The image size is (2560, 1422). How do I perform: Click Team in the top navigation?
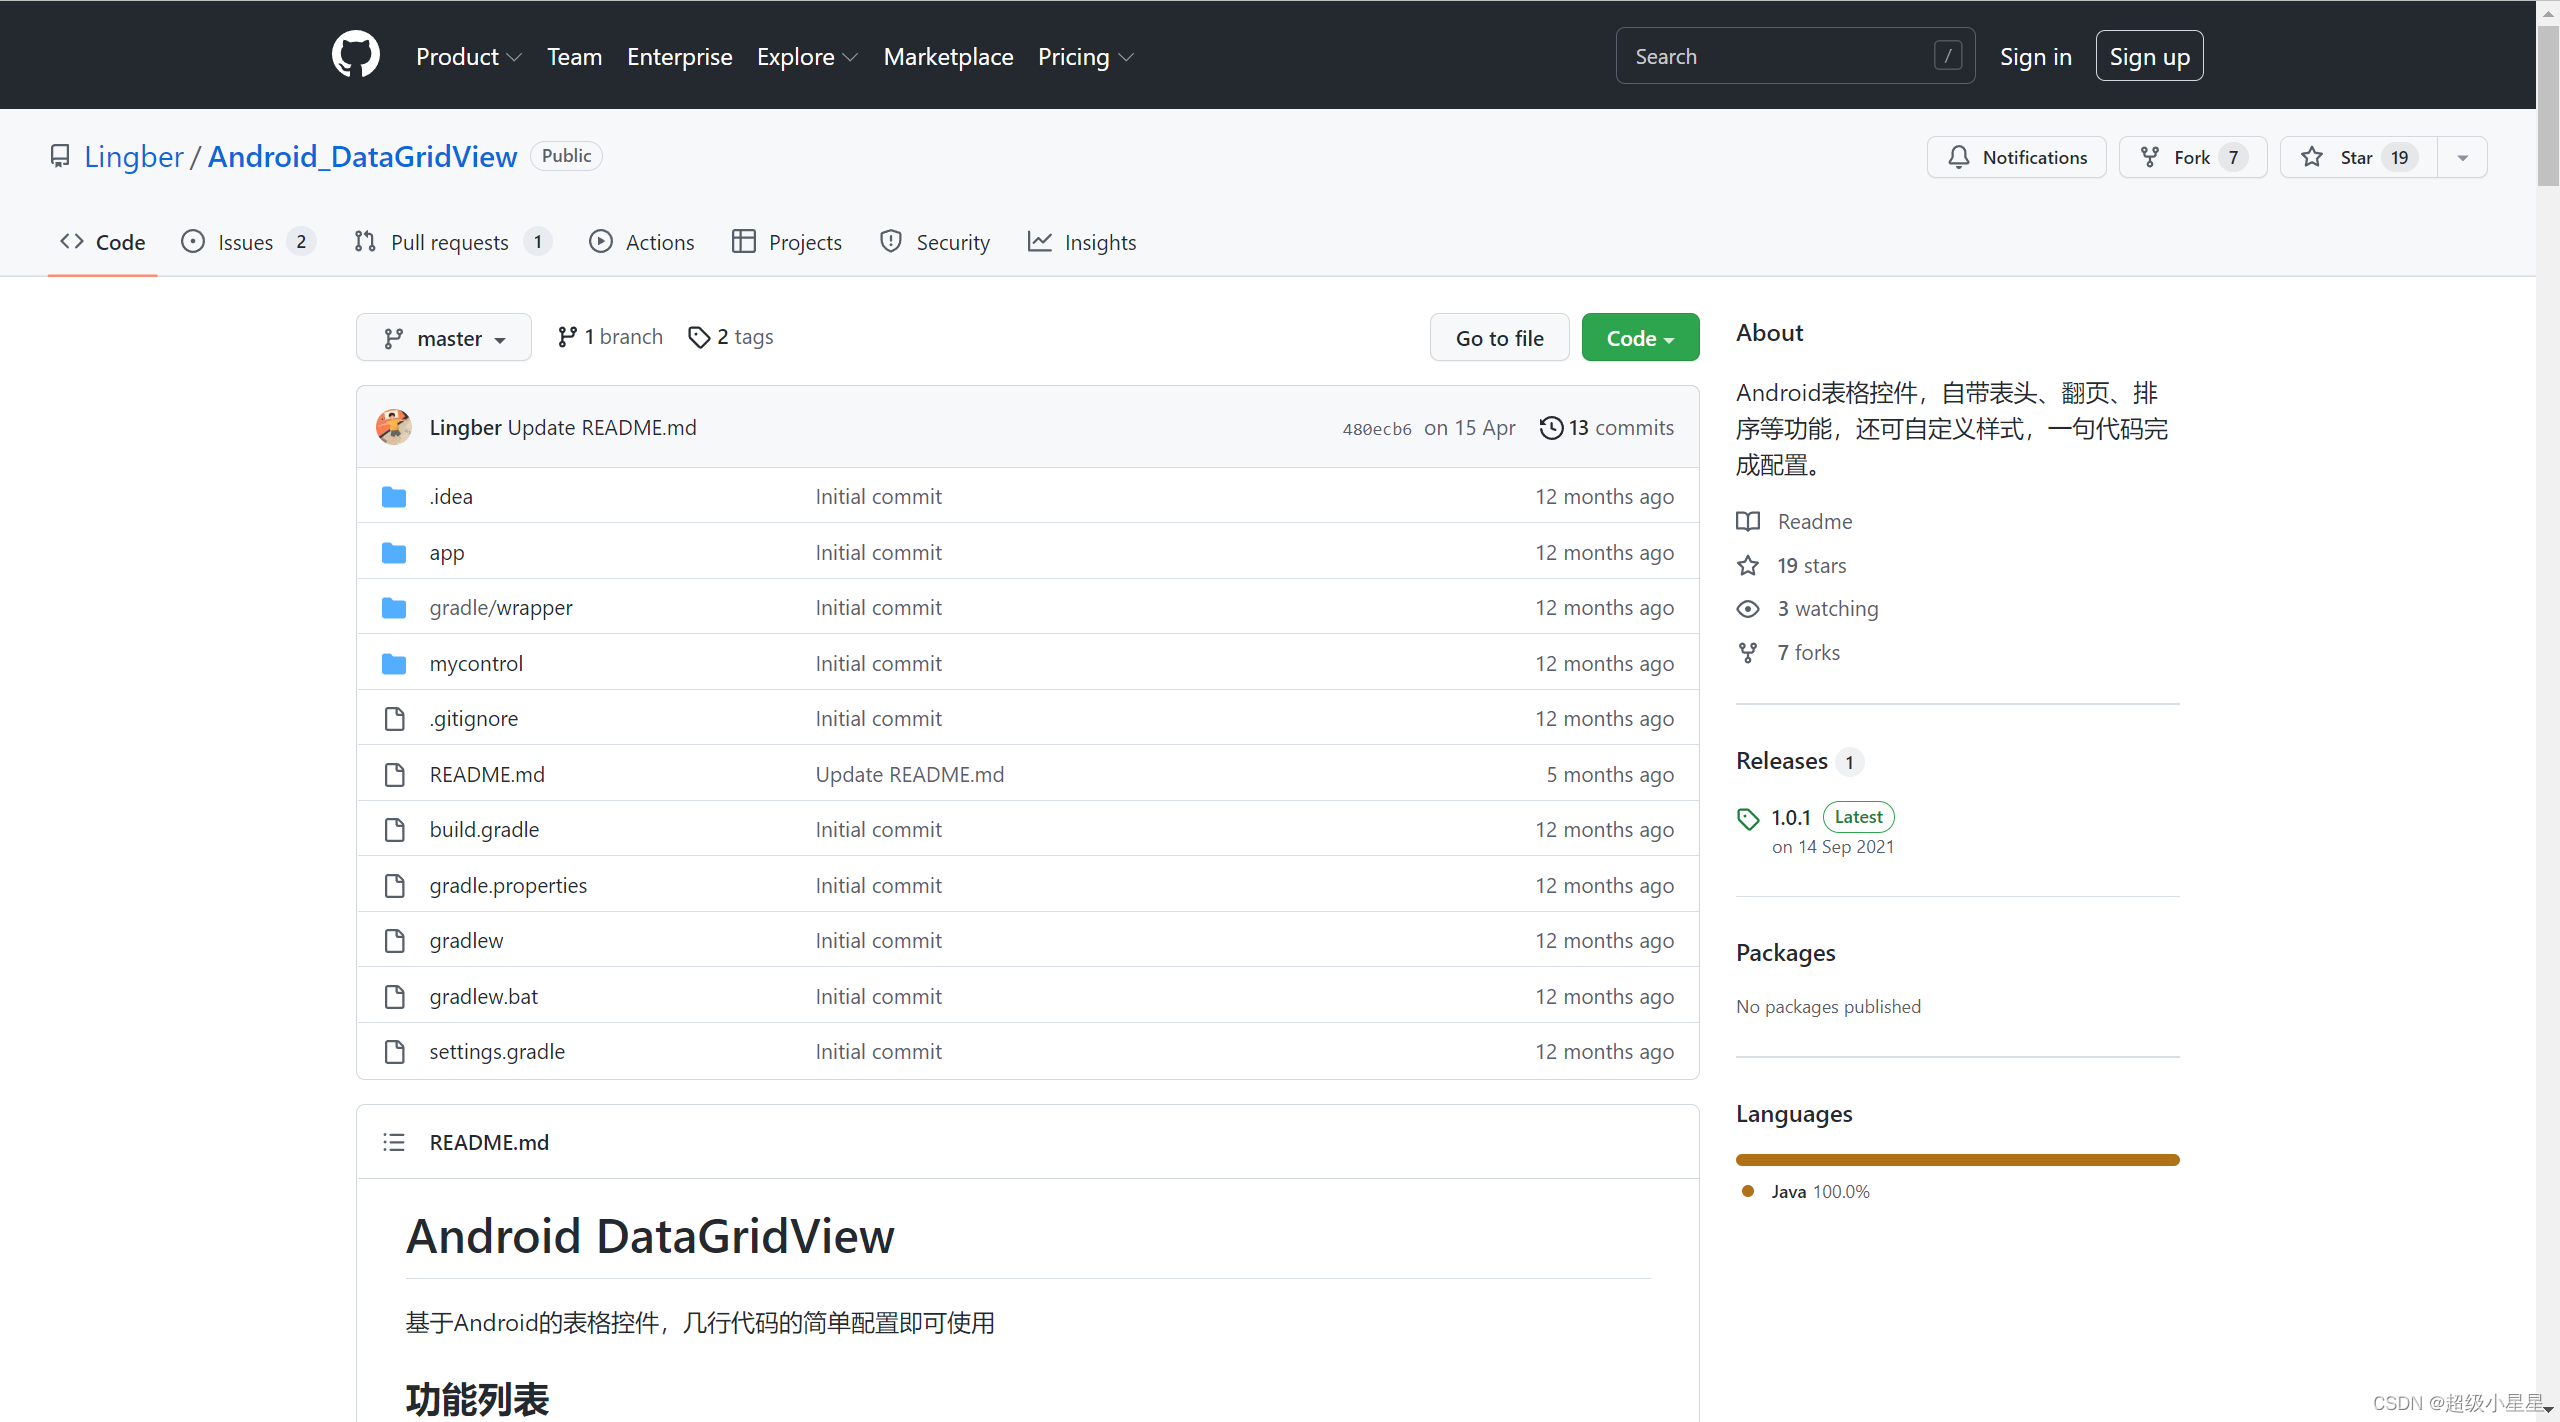click(x=574, y=57)
